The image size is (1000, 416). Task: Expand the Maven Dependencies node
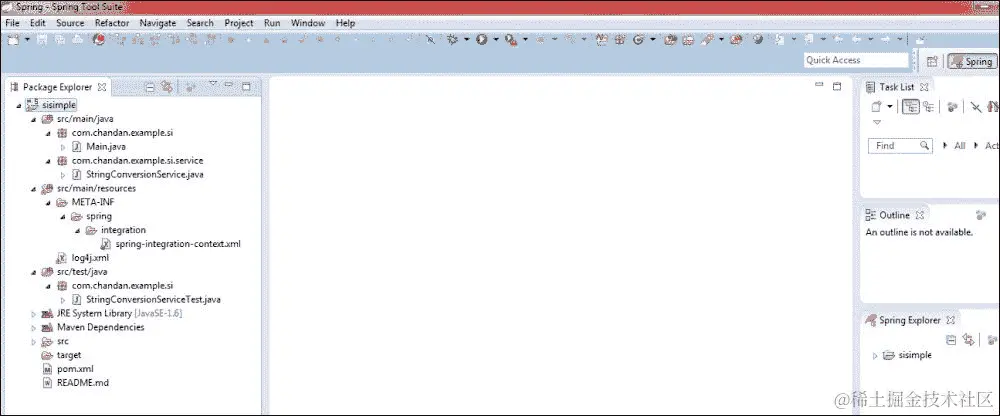(x=33, y=328)
